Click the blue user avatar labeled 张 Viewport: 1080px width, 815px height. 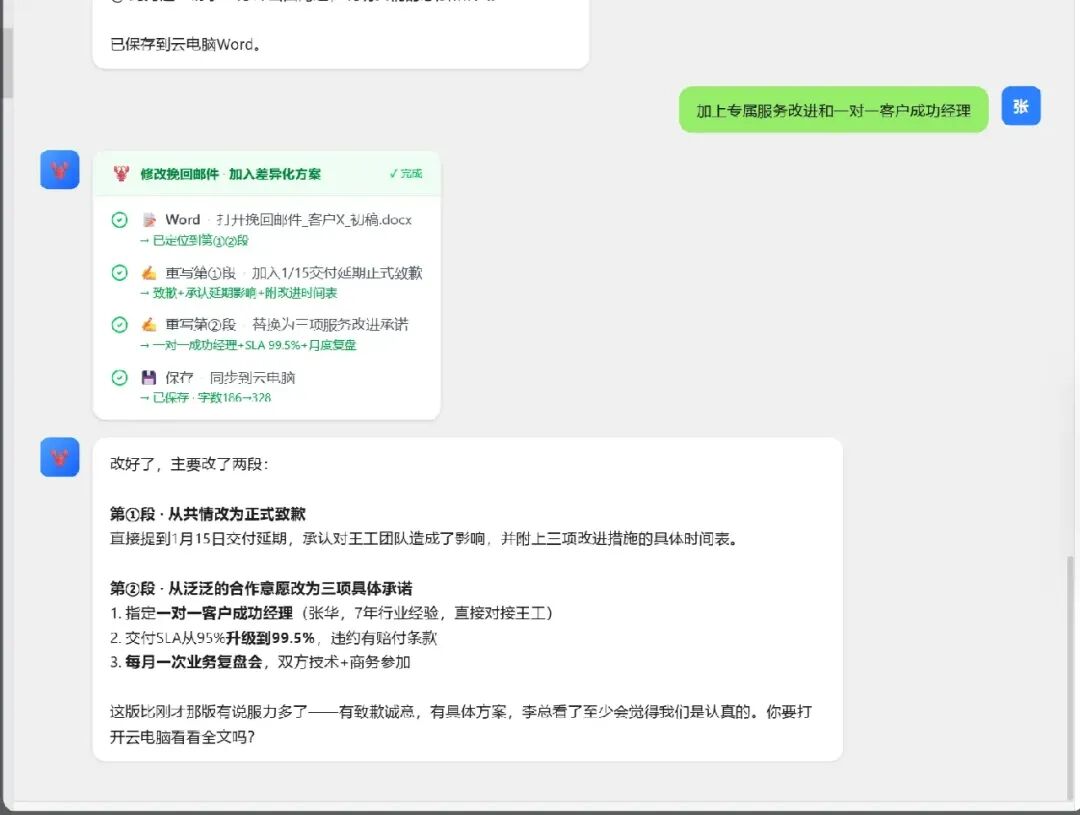(1021, 106)
